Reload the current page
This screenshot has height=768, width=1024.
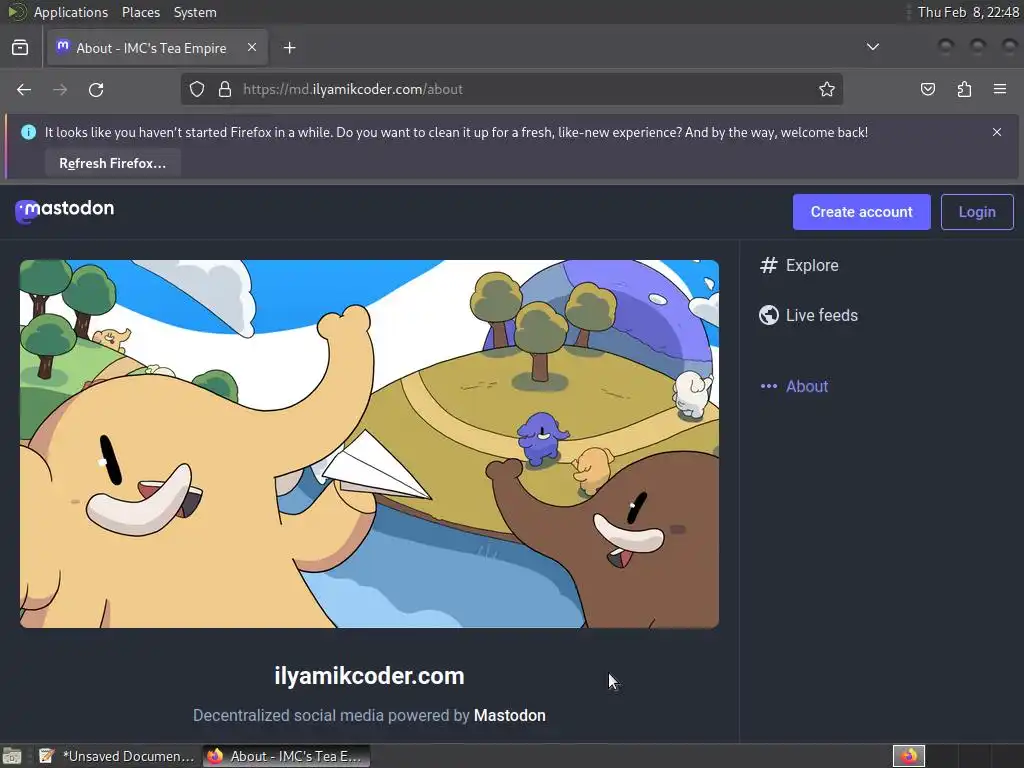coord(96,89)
